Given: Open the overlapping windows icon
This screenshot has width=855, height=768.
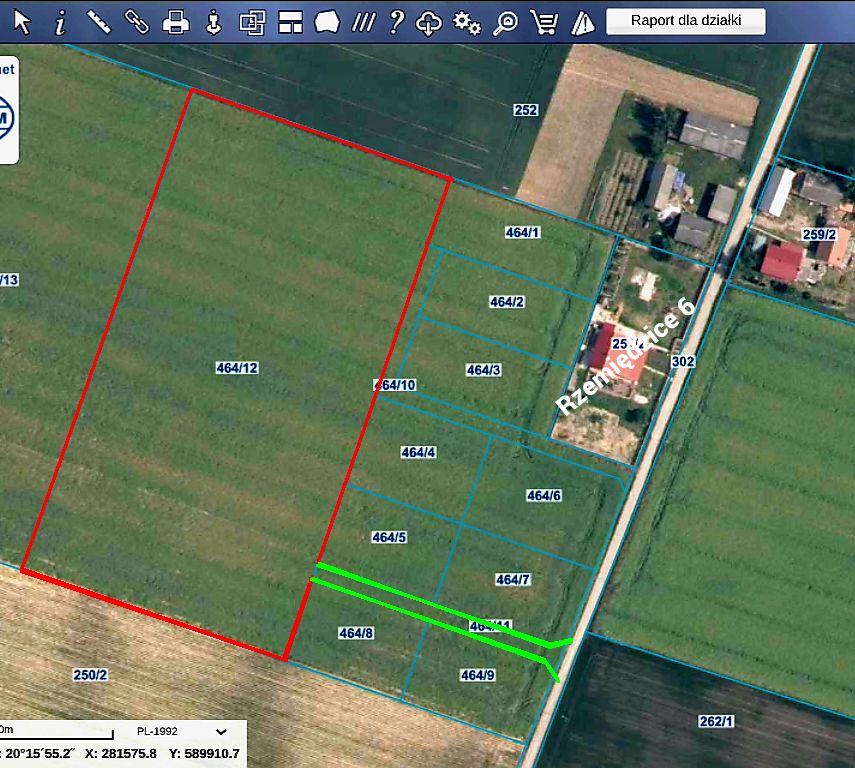Looking at the screenshot, I should [252, 23].
